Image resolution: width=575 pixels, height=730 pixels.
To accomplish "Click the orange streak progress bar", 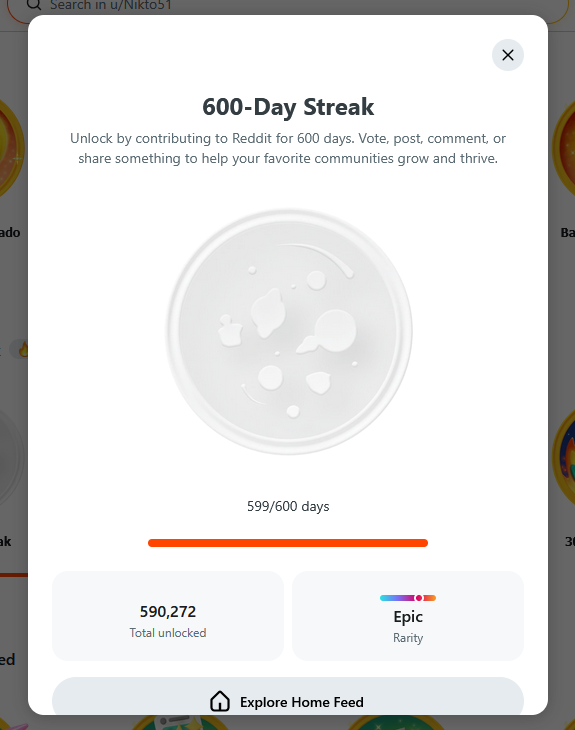I will pos(288,543).
